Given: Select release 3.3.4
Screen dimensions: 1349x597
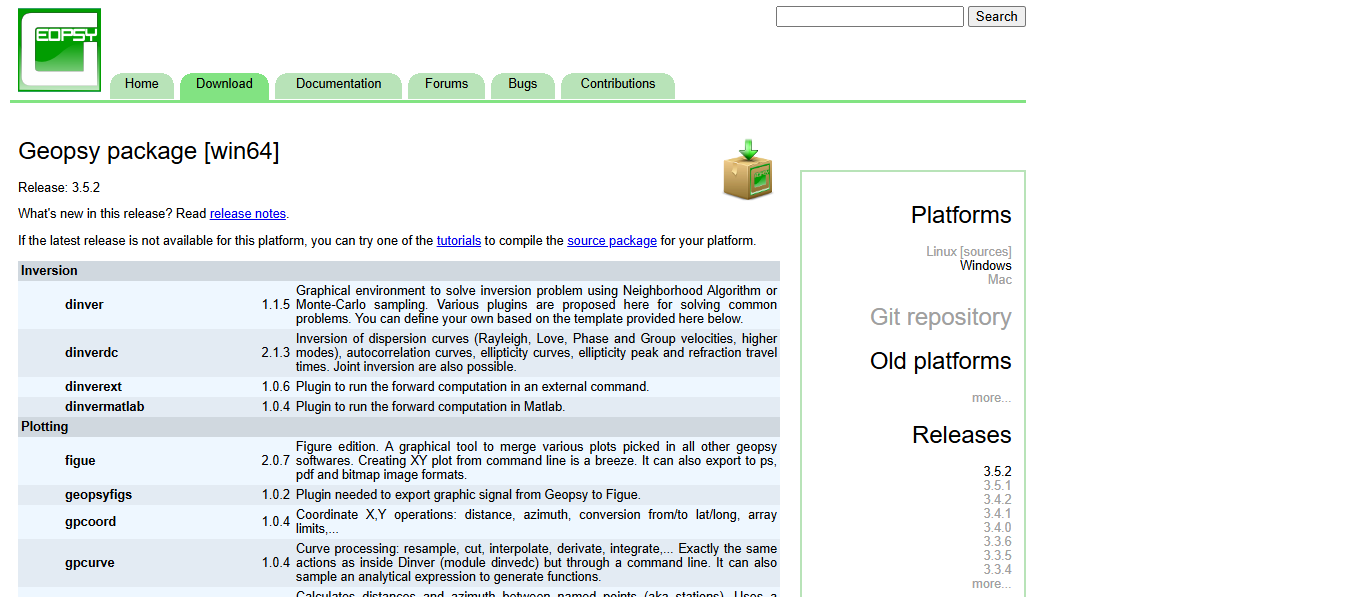Looking at the screenshot, I should (997, 570).
